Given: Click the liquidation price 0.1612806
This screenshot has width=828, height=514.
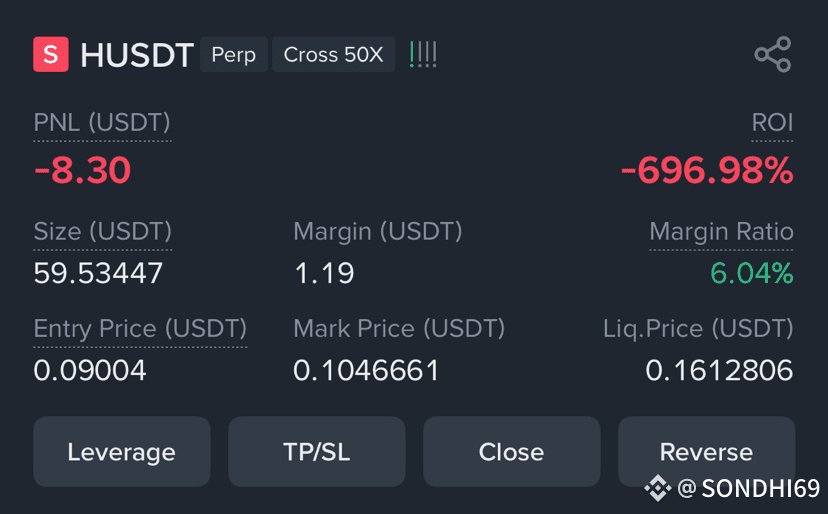Looking at the screenshot, I should click(x=719, y=370).
